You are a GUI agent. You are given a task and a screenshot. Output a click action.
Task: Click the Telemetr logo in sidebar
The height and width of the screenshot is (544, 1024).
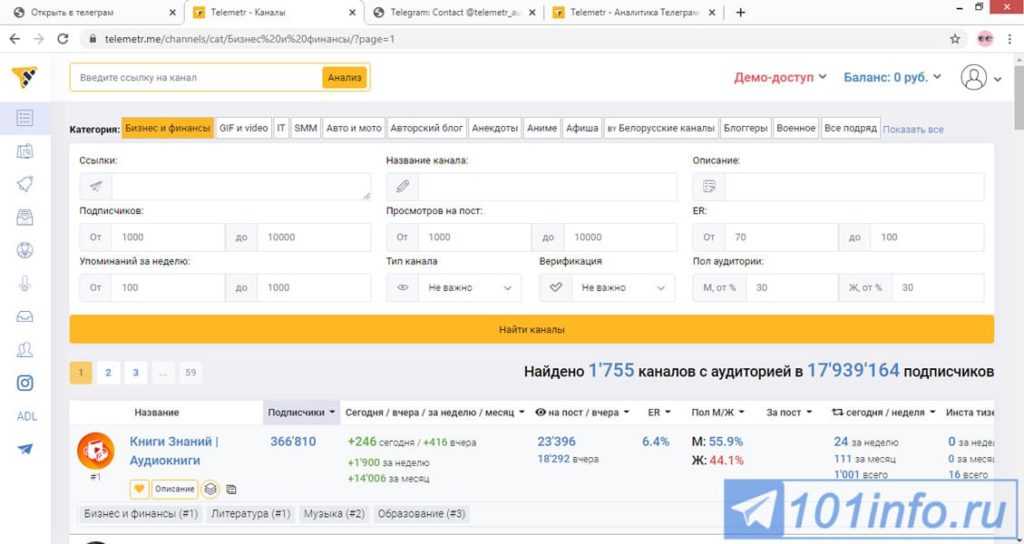pyautogui.click(x=25, y=77)
